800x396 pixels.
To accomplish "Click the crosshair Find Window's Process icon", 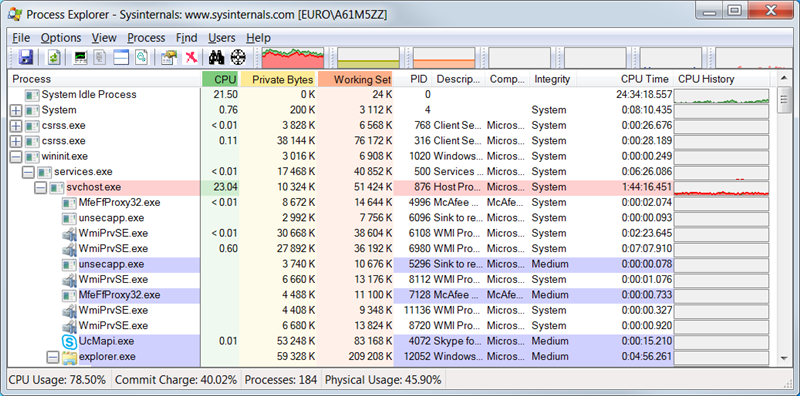I will pos(238,57).
